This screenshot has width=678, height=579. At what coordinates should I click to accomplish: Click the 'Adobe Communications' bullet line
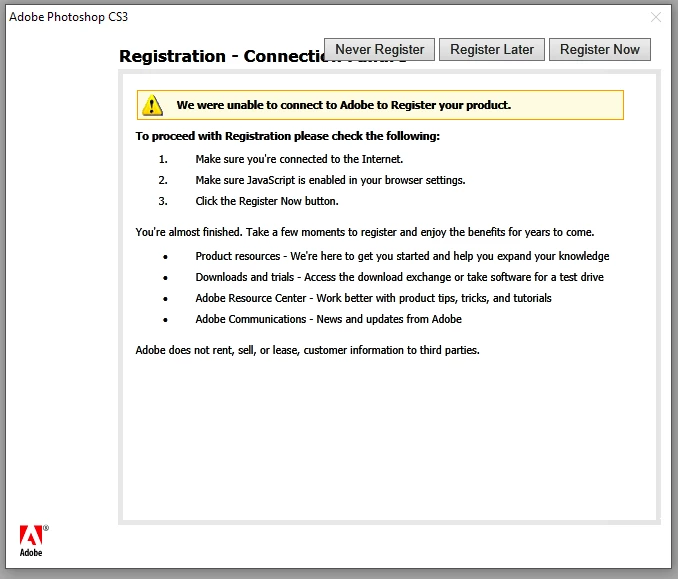(x=329, y=319)
